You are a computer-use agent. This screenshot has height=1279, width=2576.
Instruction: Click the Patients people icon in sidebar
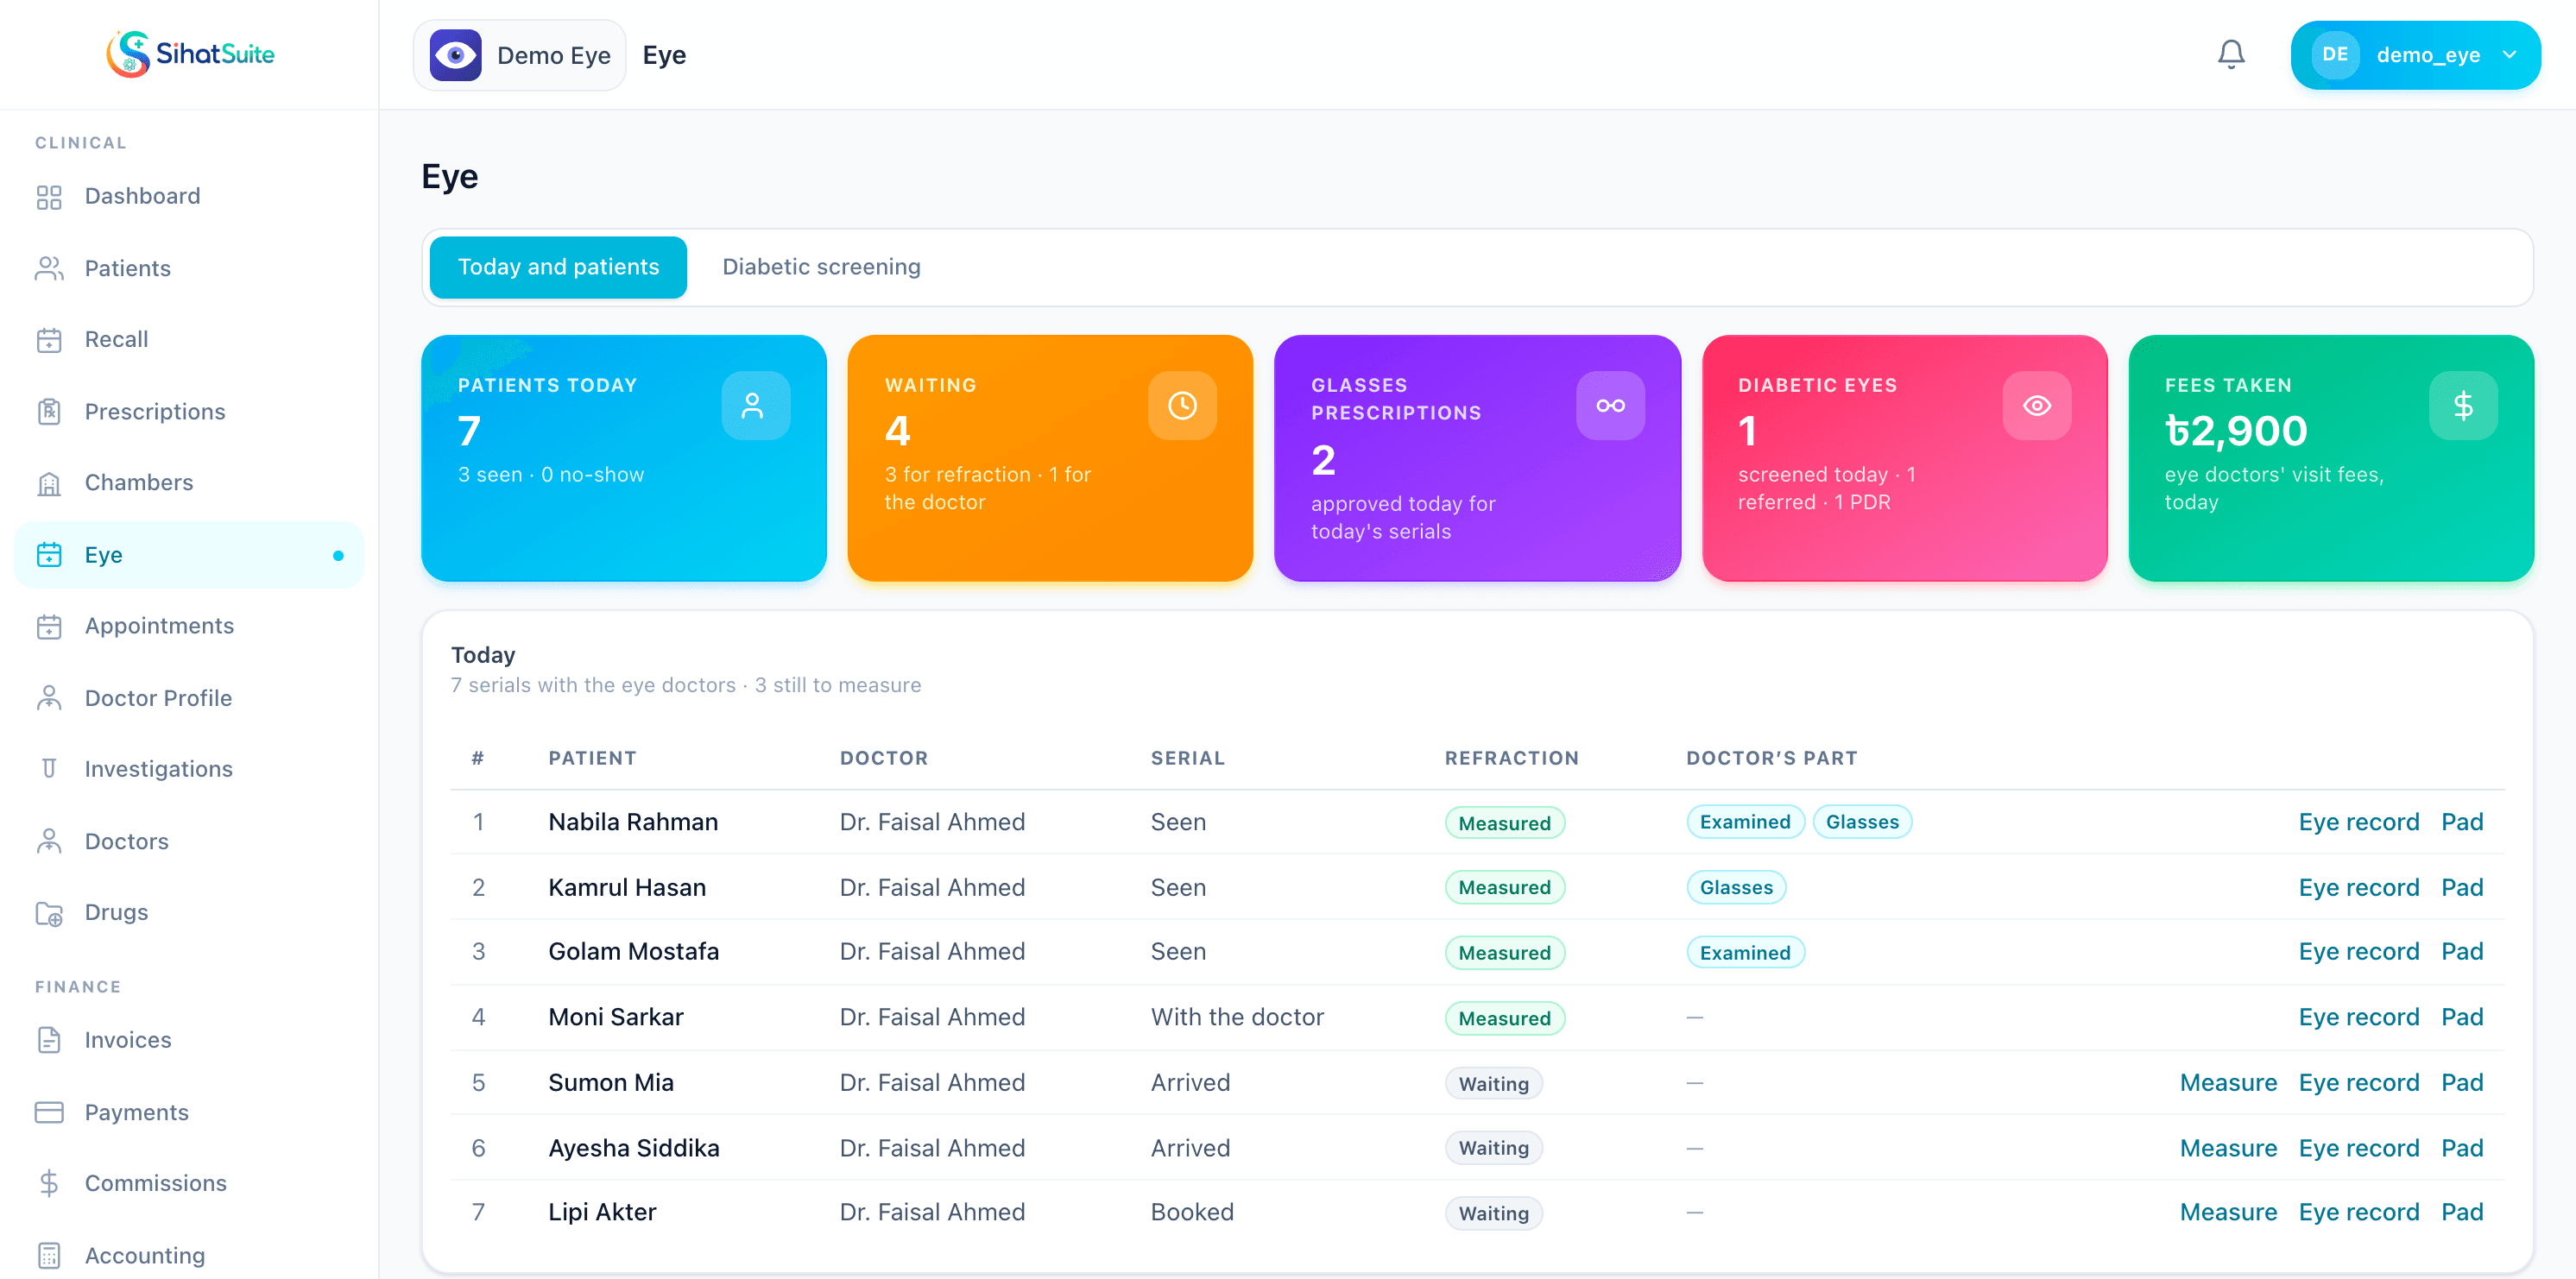(x=49, y=268)
